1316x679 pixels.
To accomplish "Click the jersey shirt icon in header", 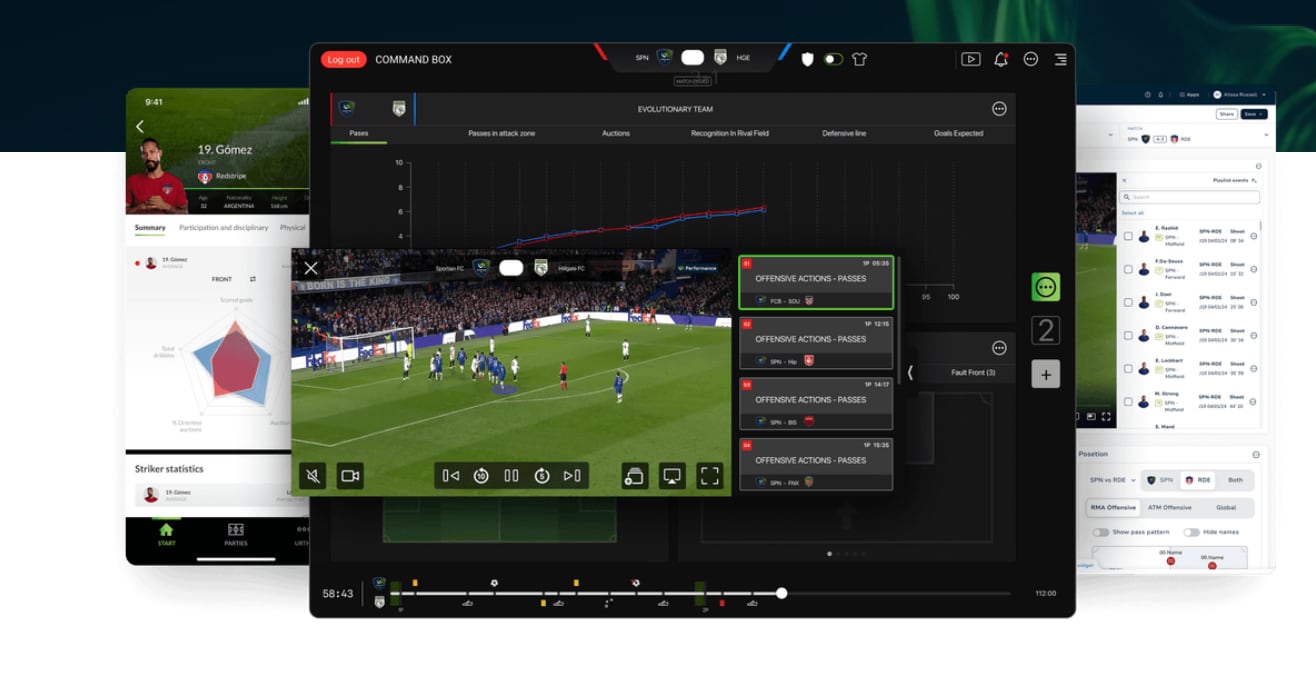I will 859,59.
